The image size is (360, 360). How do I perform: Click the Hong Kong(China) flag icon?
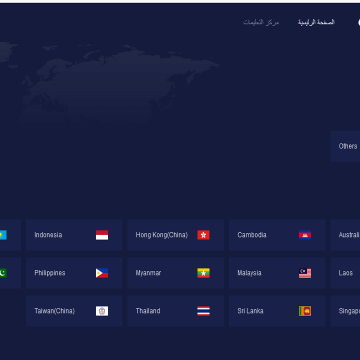[x=203, y=235]
